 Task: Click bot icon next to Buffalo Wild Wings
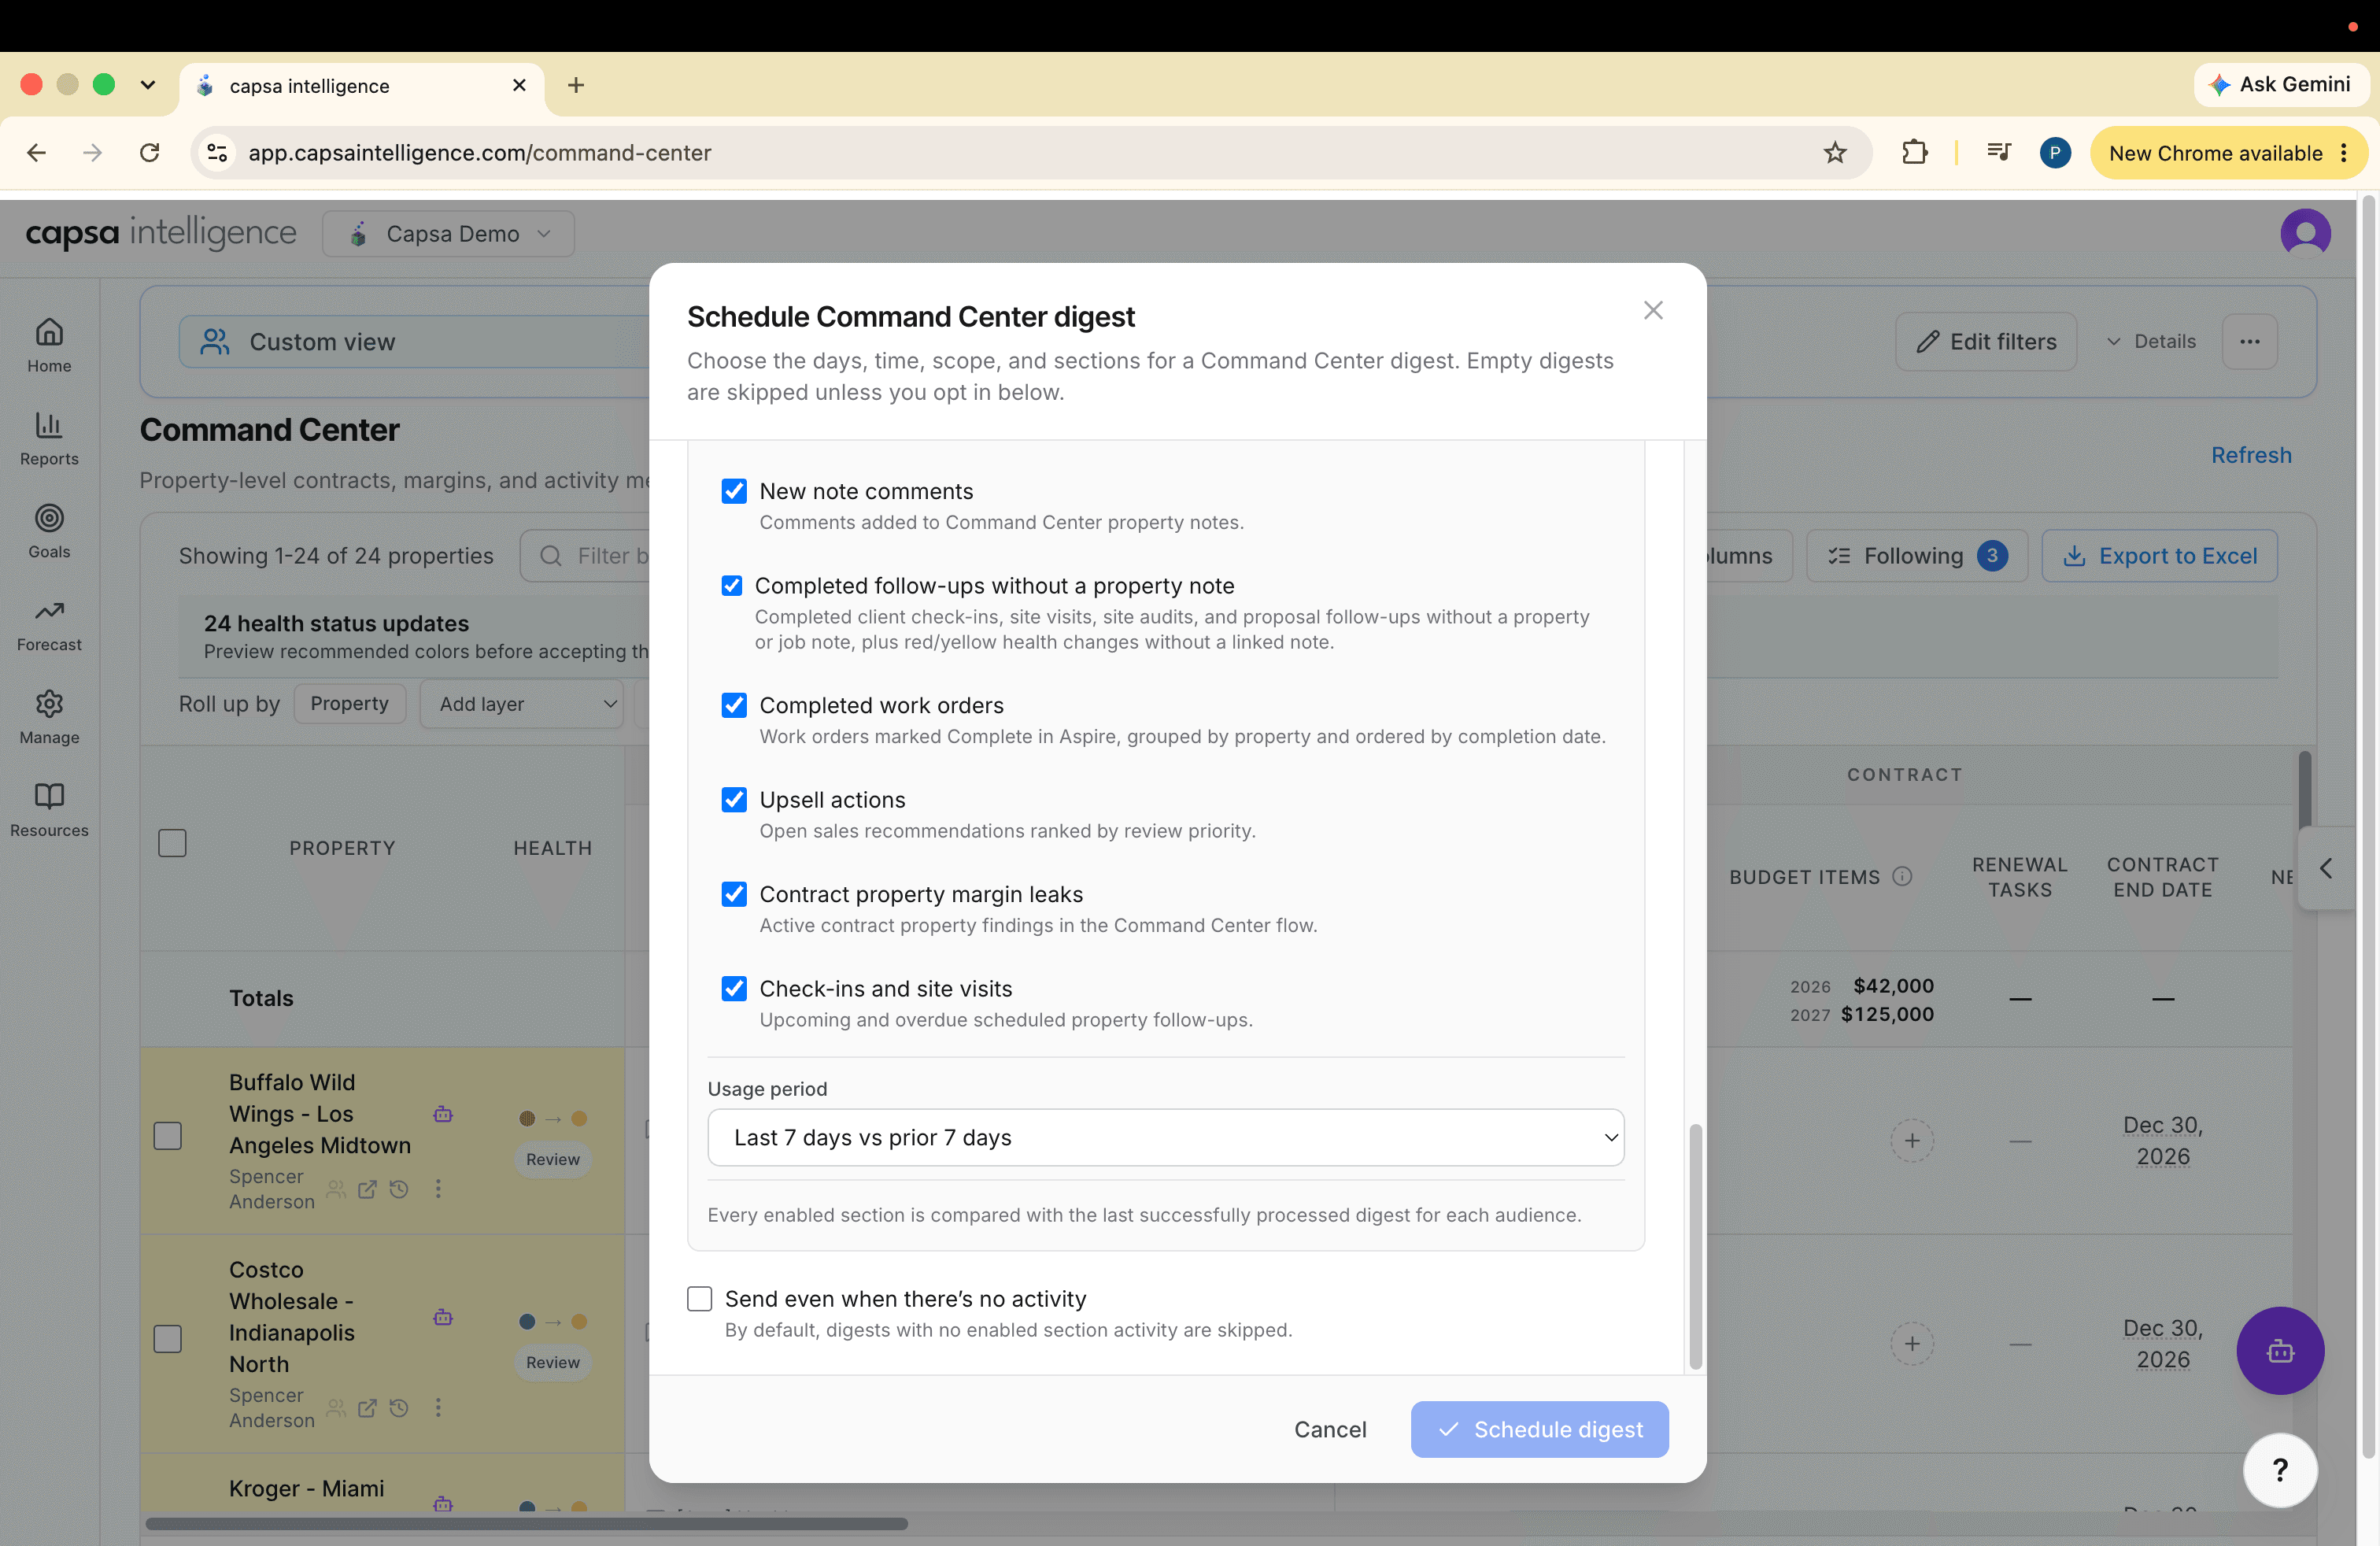coord(443,1114)
